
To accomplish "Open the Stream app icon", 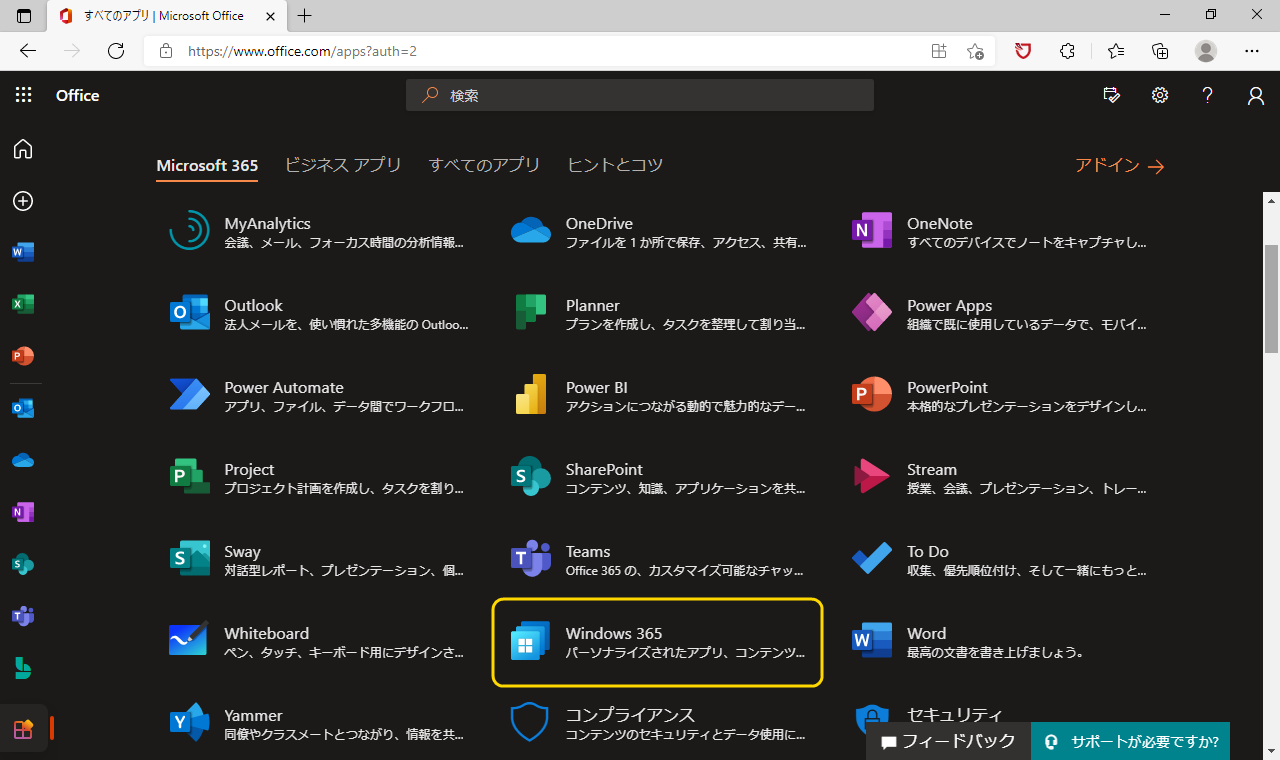I will point(872,476).
